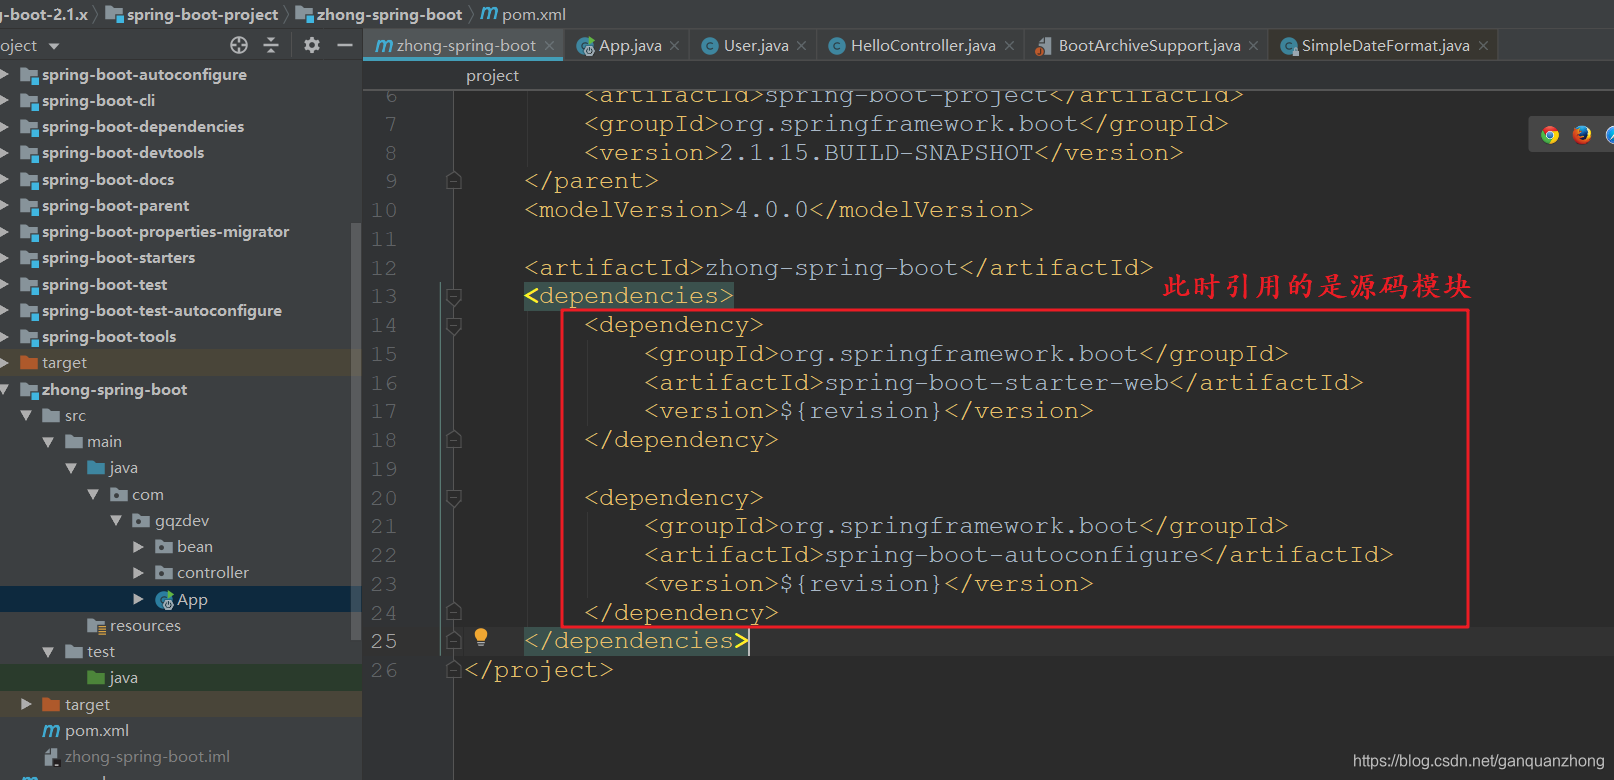The height and width of the screenshot is (780, 1614).
Task: Expand the controller package
Action: pyautogui.click(x=138, y=573)
